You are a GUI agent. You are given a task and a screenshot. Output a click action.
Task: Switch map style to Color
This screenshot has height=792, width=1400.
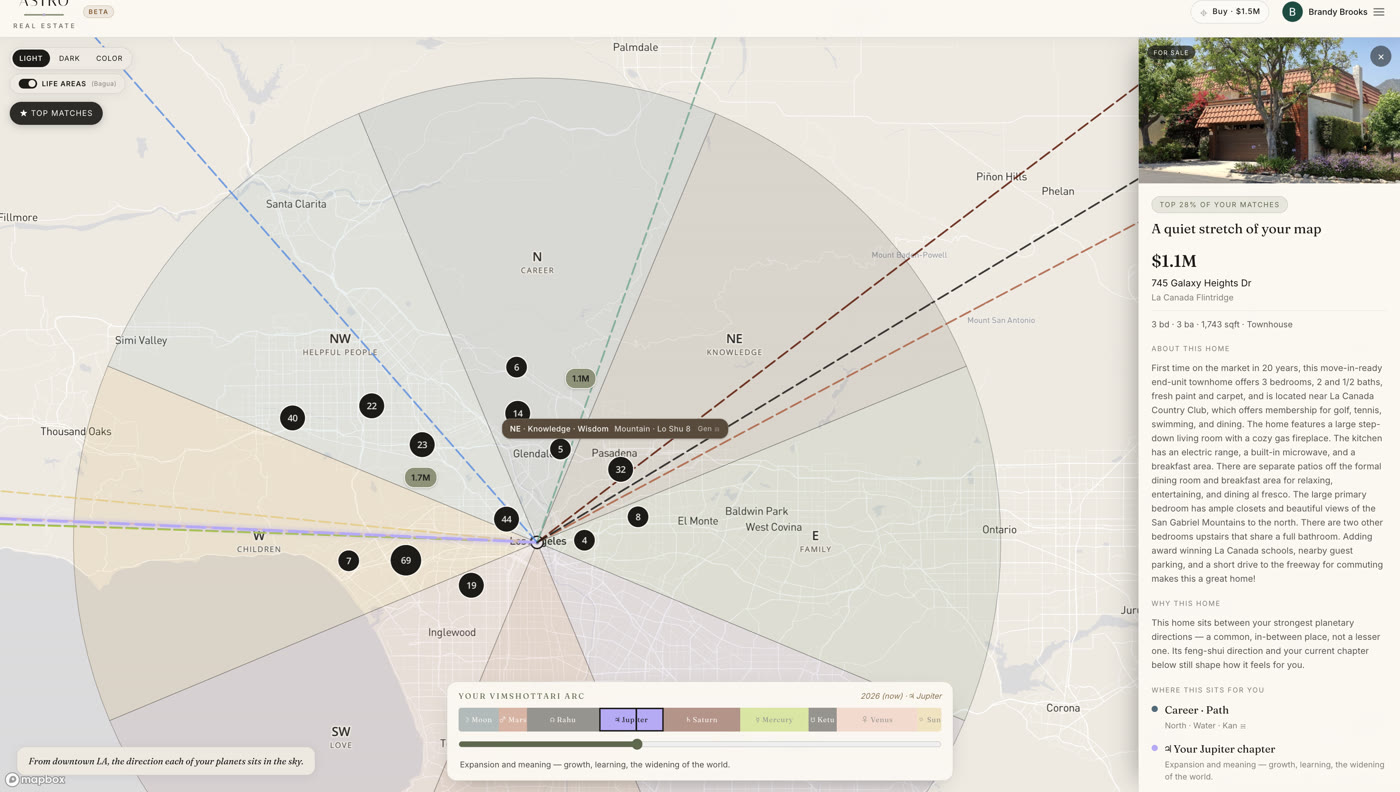(109, 58)
